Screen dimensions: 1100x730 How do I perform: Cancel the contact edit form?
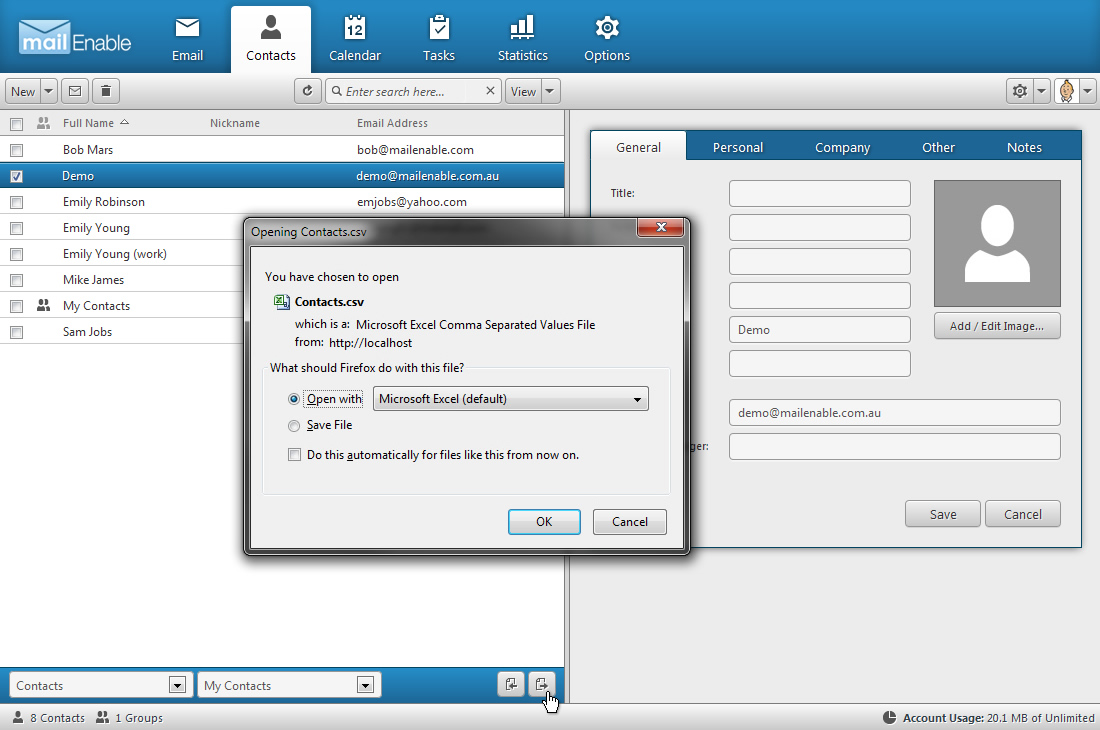point(1023,514)
